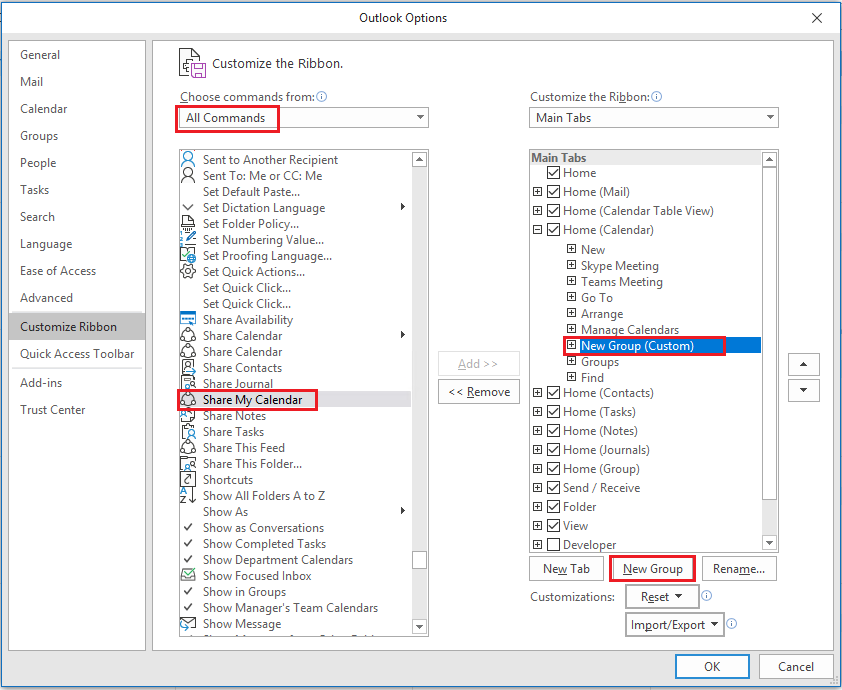
Task: Expand the New Group (Custom) node
Action: coord(571,345)
